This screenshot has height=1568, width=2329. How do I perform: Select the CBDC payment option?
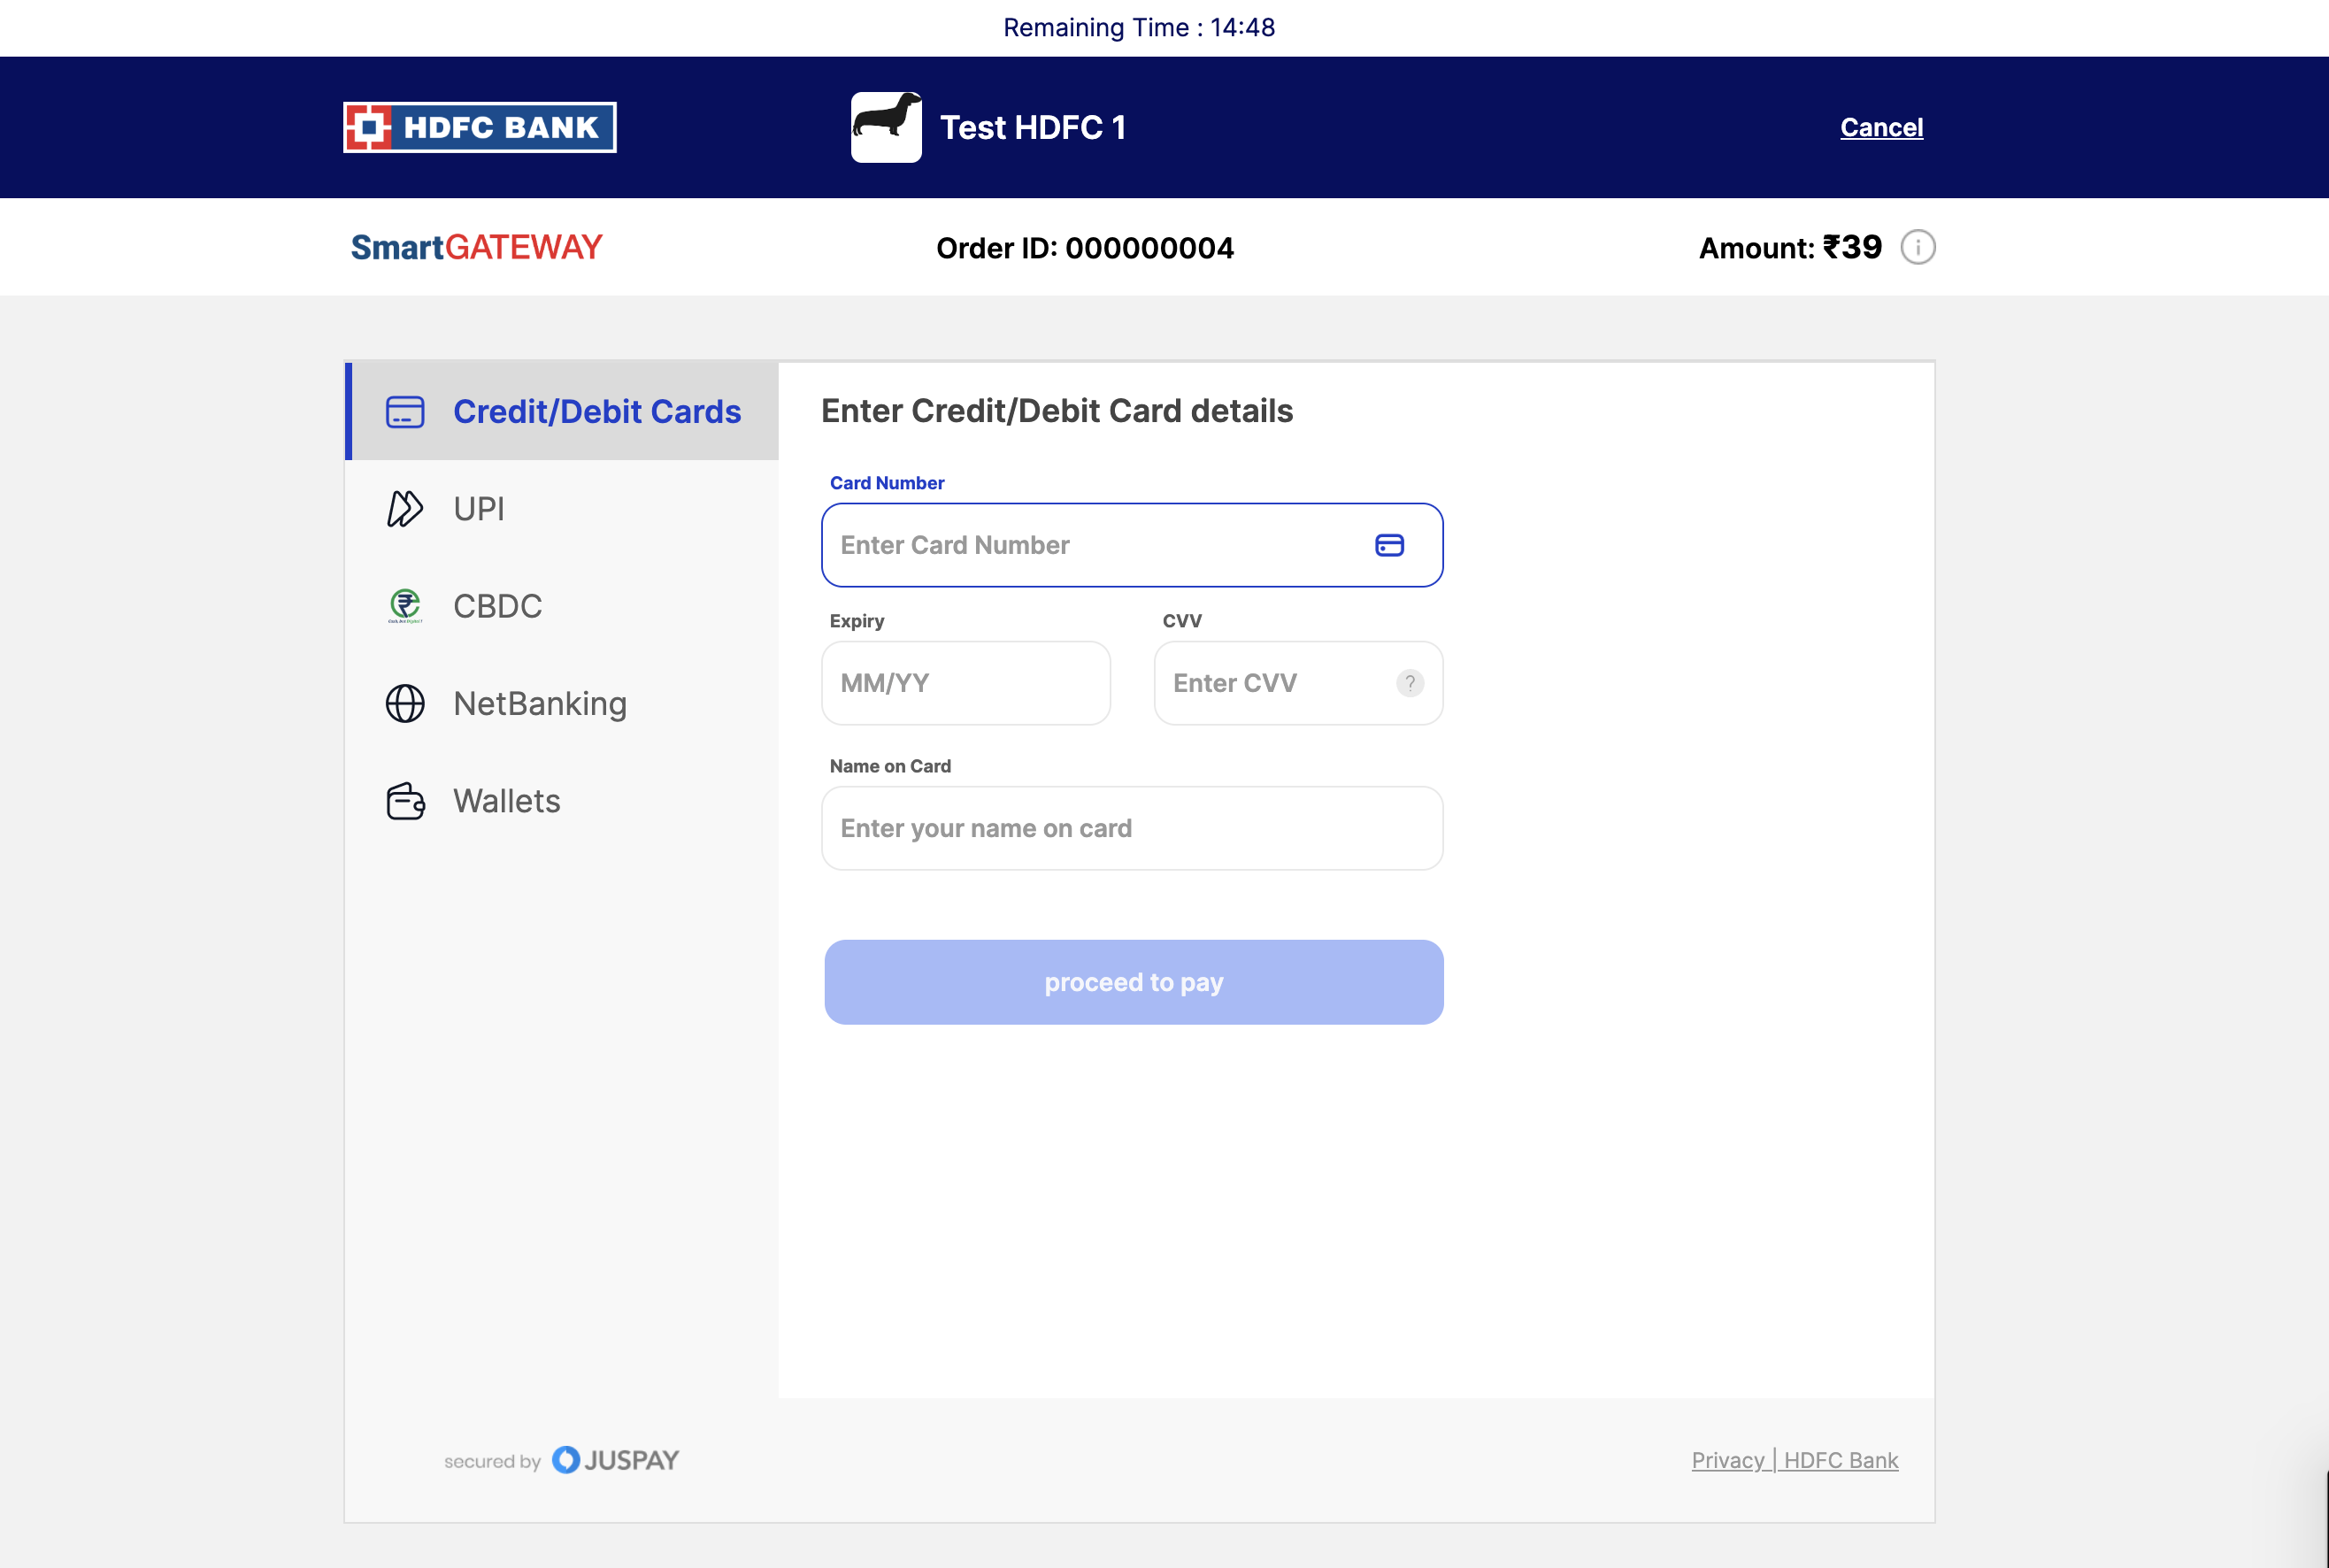(x=562, y=606)
